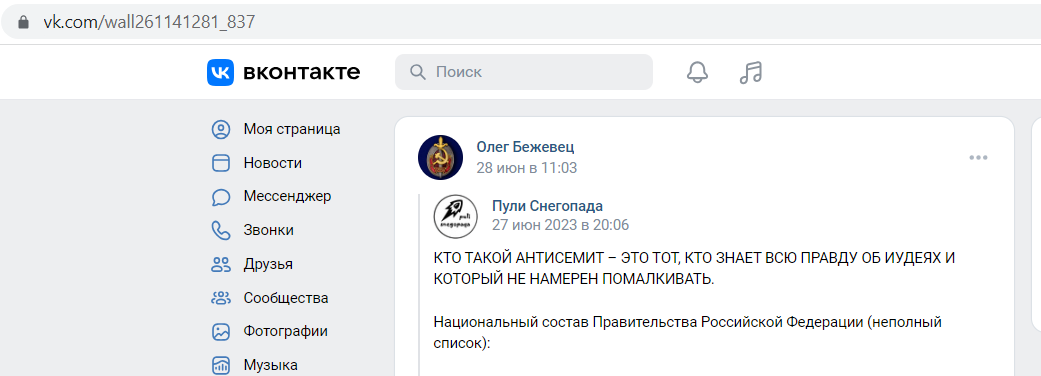Click the Музыка sidebar icon
Viewport: 1041px width, 376px height.
[220, 365]
